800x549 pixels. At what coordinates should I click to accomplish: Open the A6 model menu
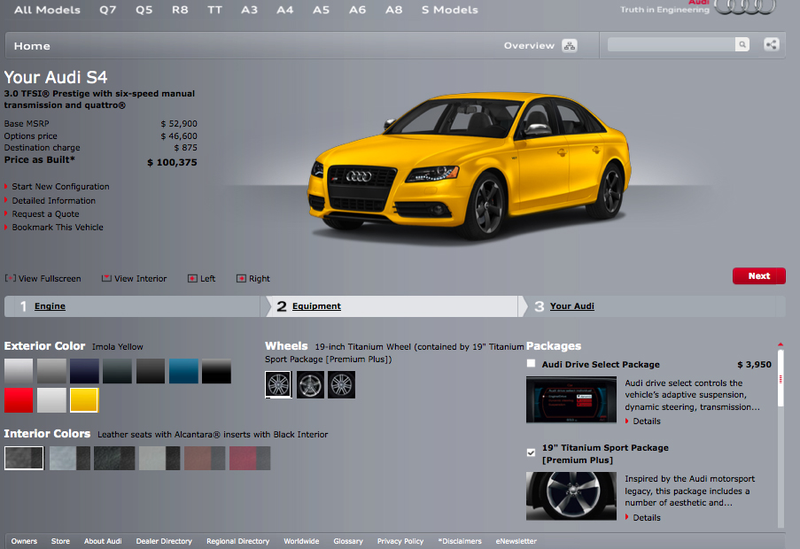(357, 10)
